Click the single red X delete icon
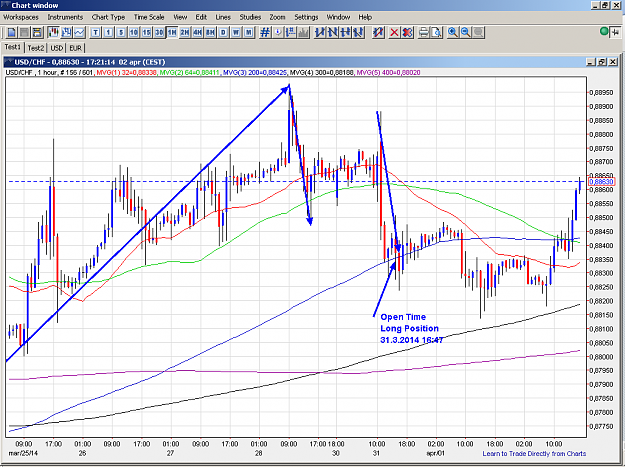 tap(394, 32)
